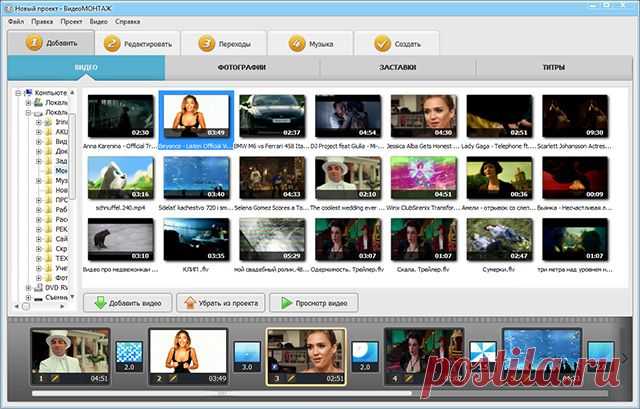Click the DVD RW drive icon in the tree
This screenshot has width=640, height=409.
(38, 287)
